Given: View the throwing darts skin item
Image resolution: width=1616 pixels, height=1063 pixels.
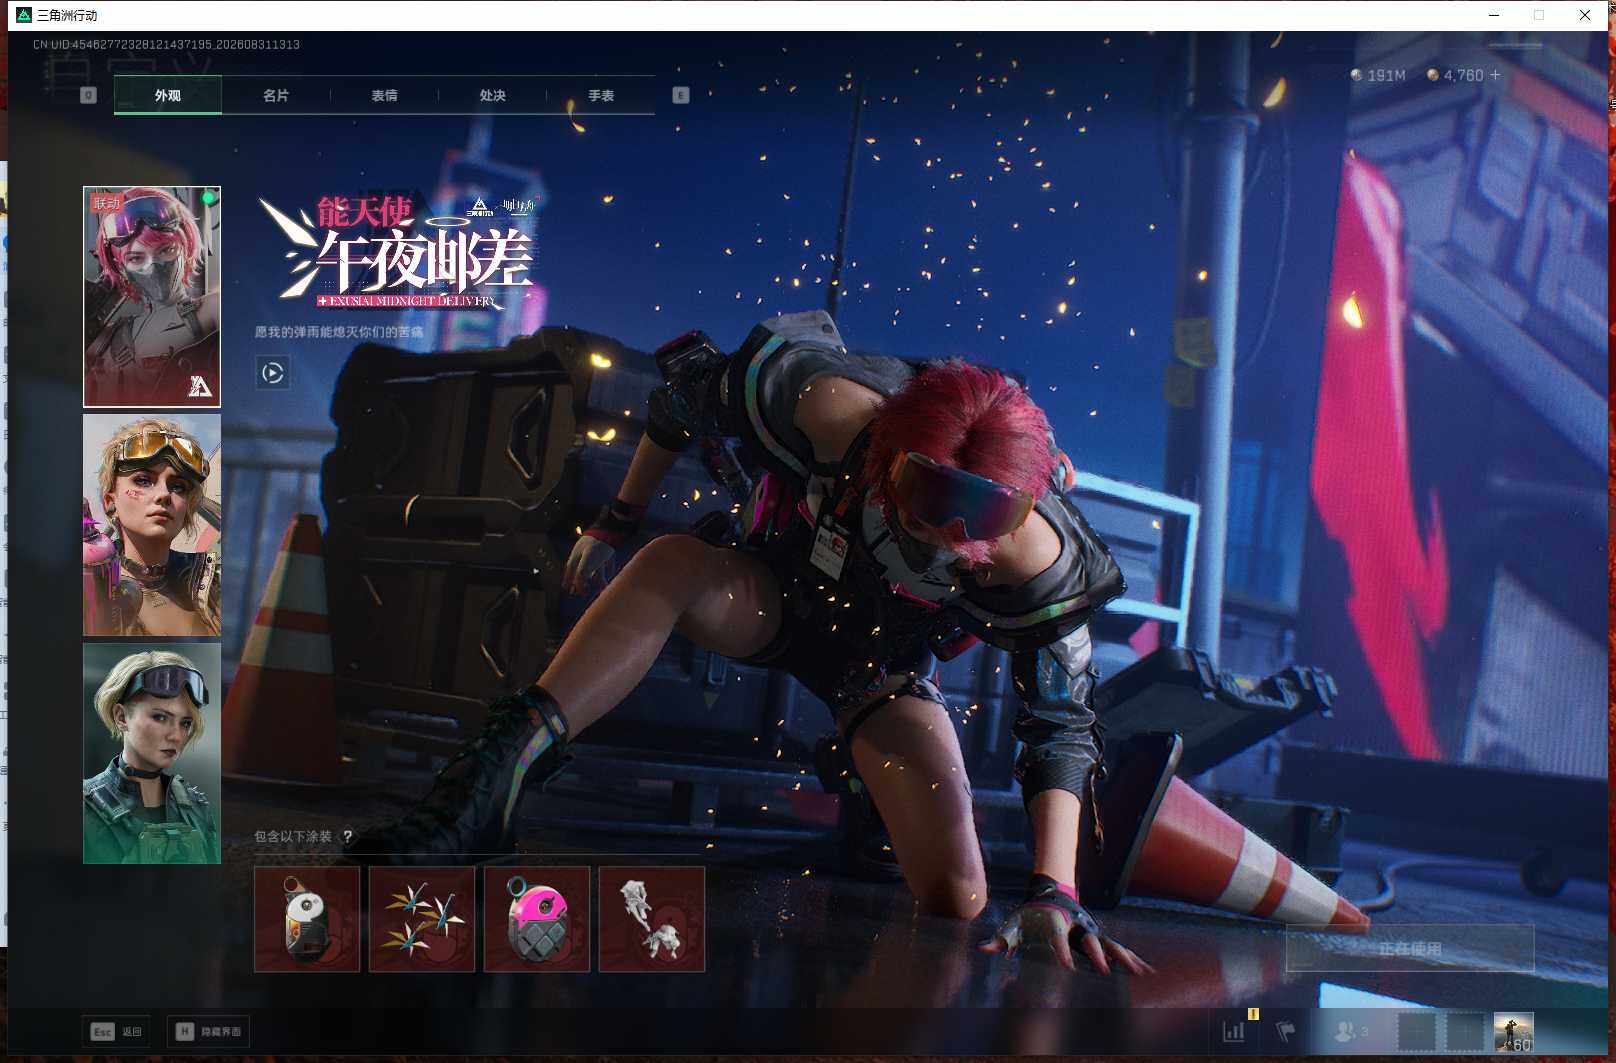Looking at the screenshot, I should (422, 919).
